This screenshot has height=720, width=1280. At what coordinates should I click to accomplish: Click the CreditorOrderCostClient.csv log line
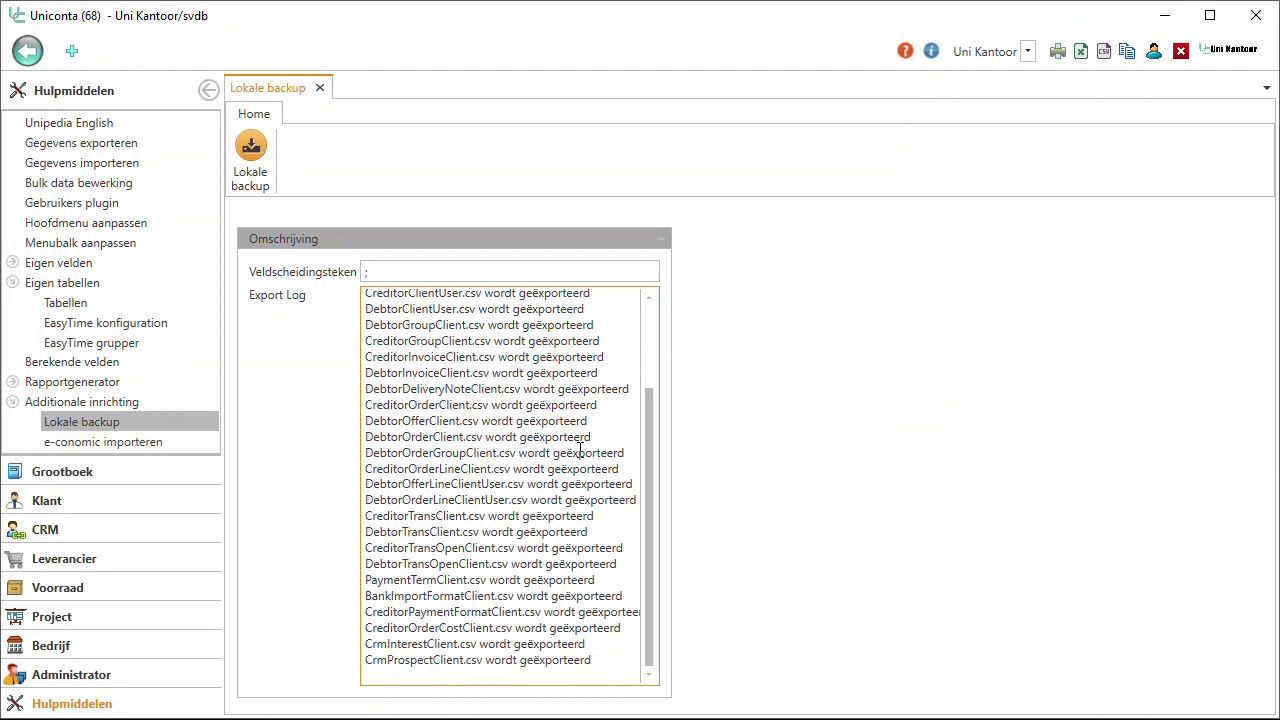(x=492, y=628)
